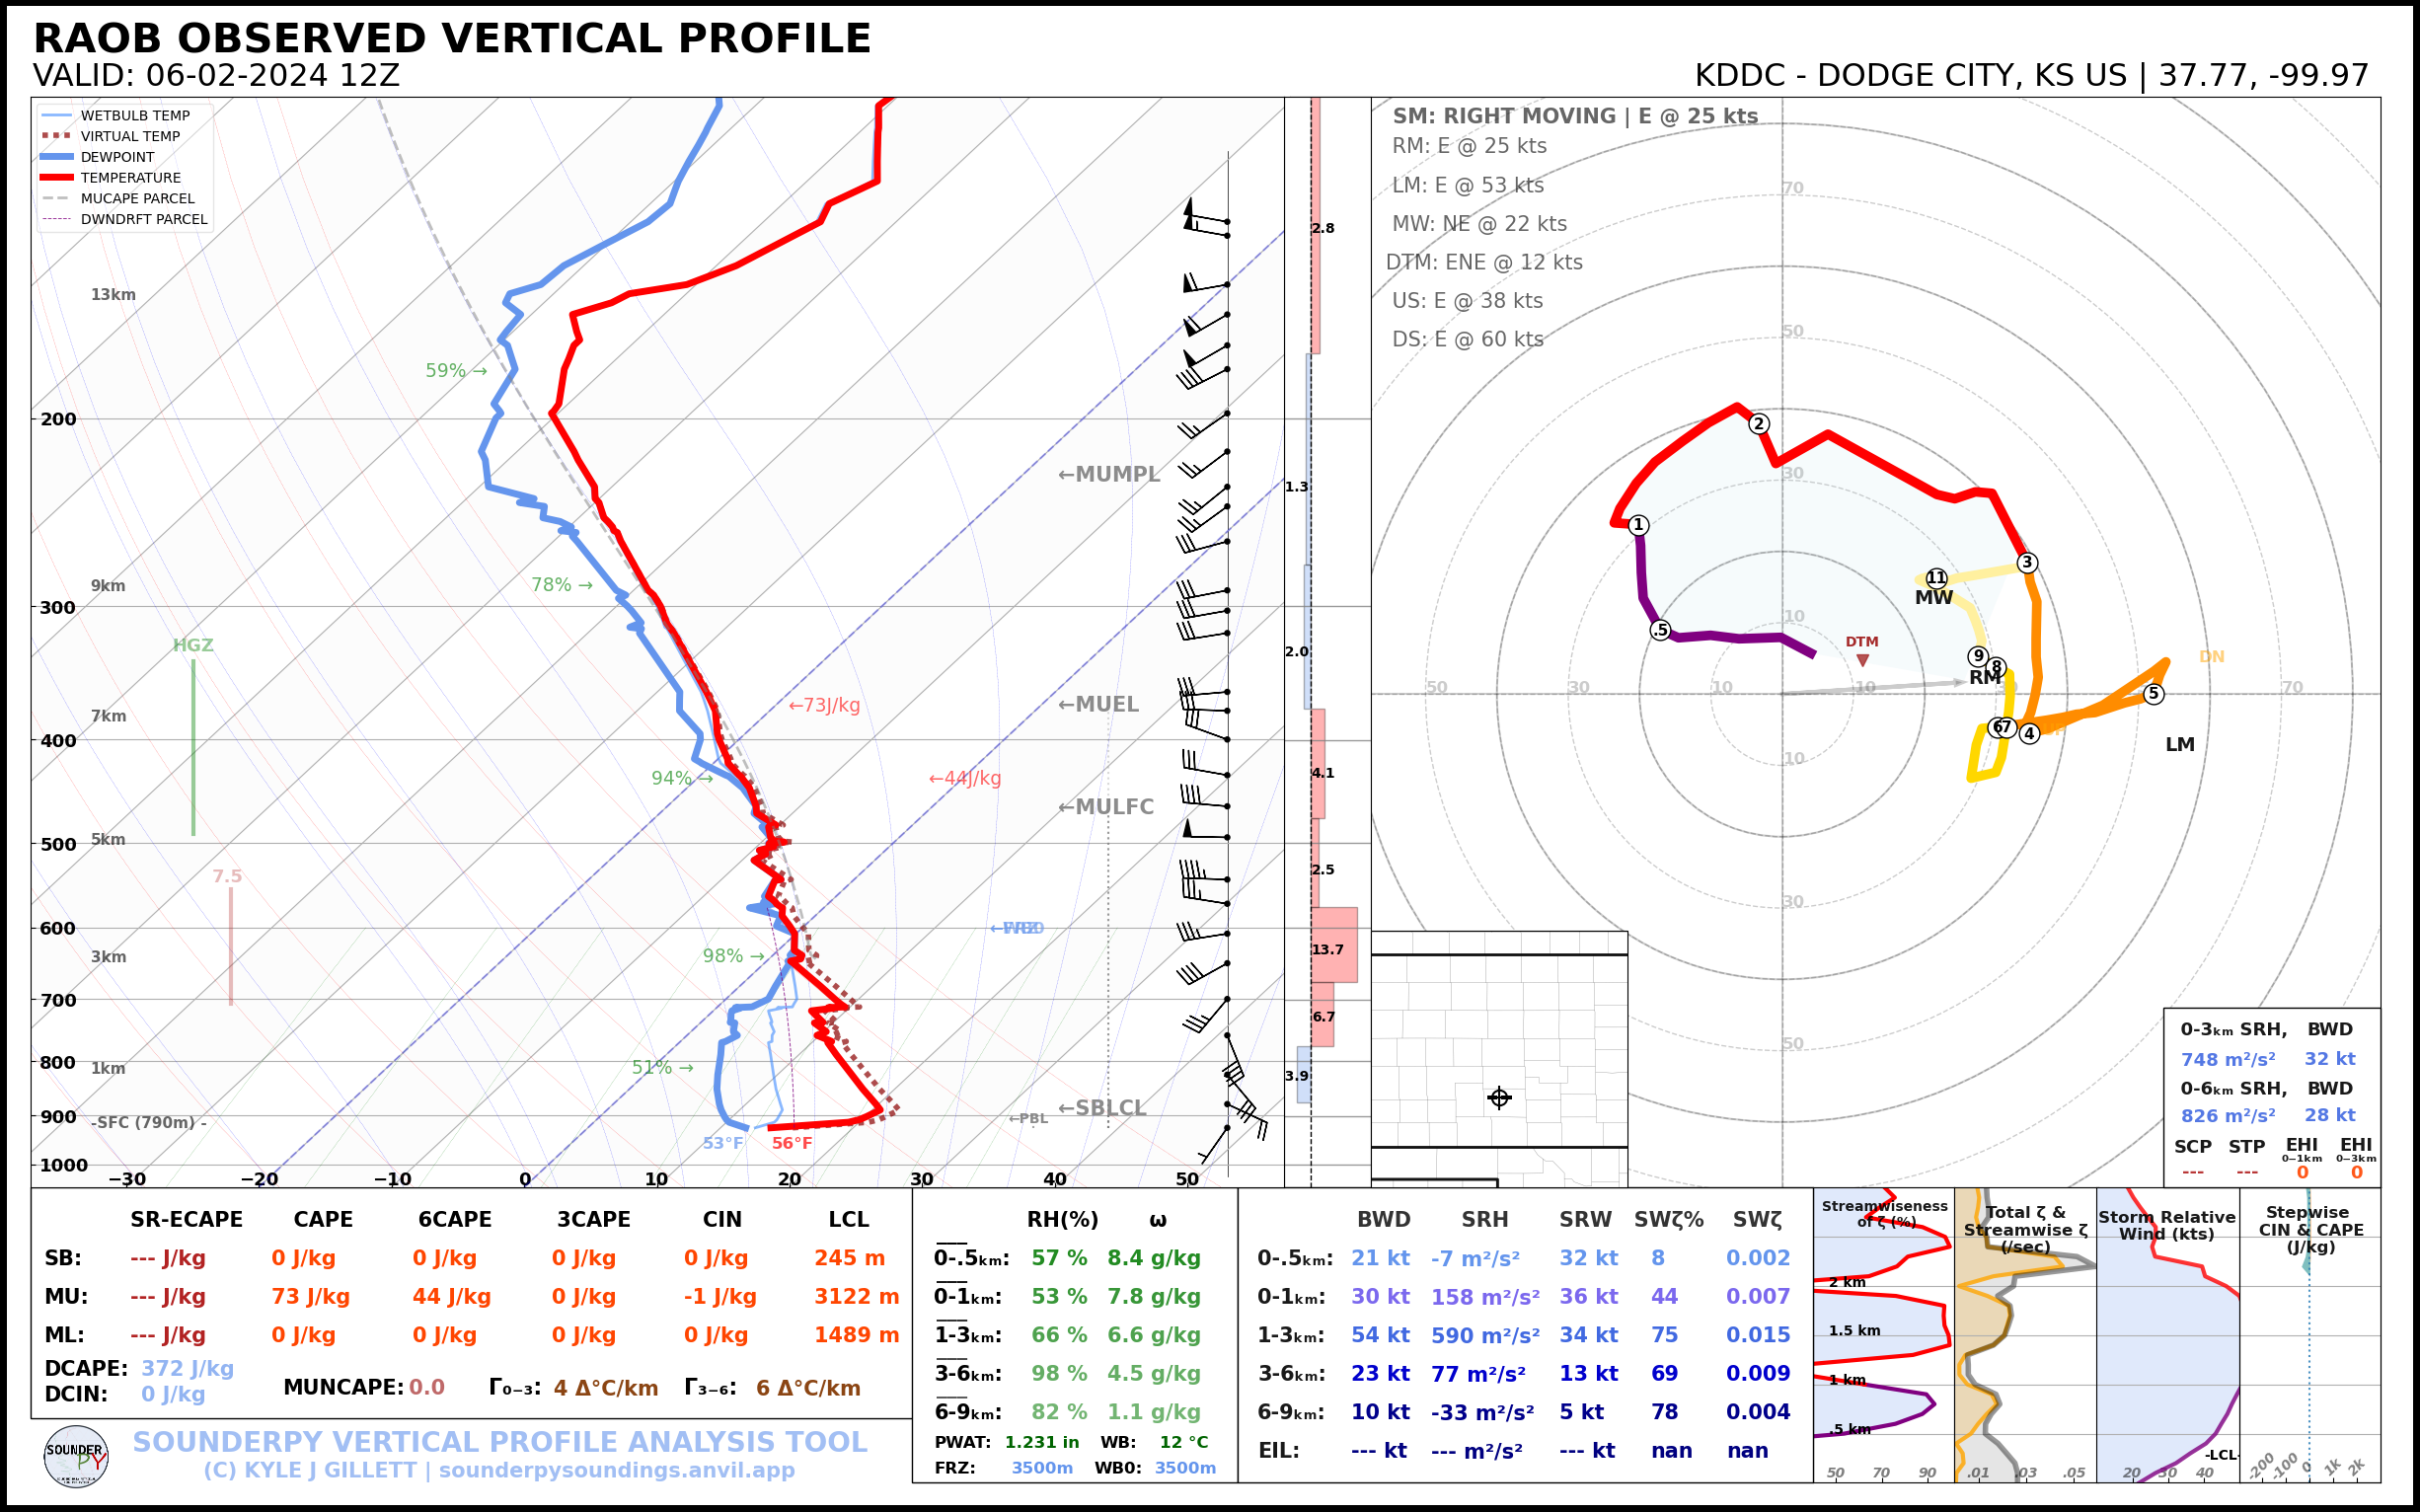
Task: Click the sounderpysoundings.anvil.app link text
Action: (x=616, y=1471)
